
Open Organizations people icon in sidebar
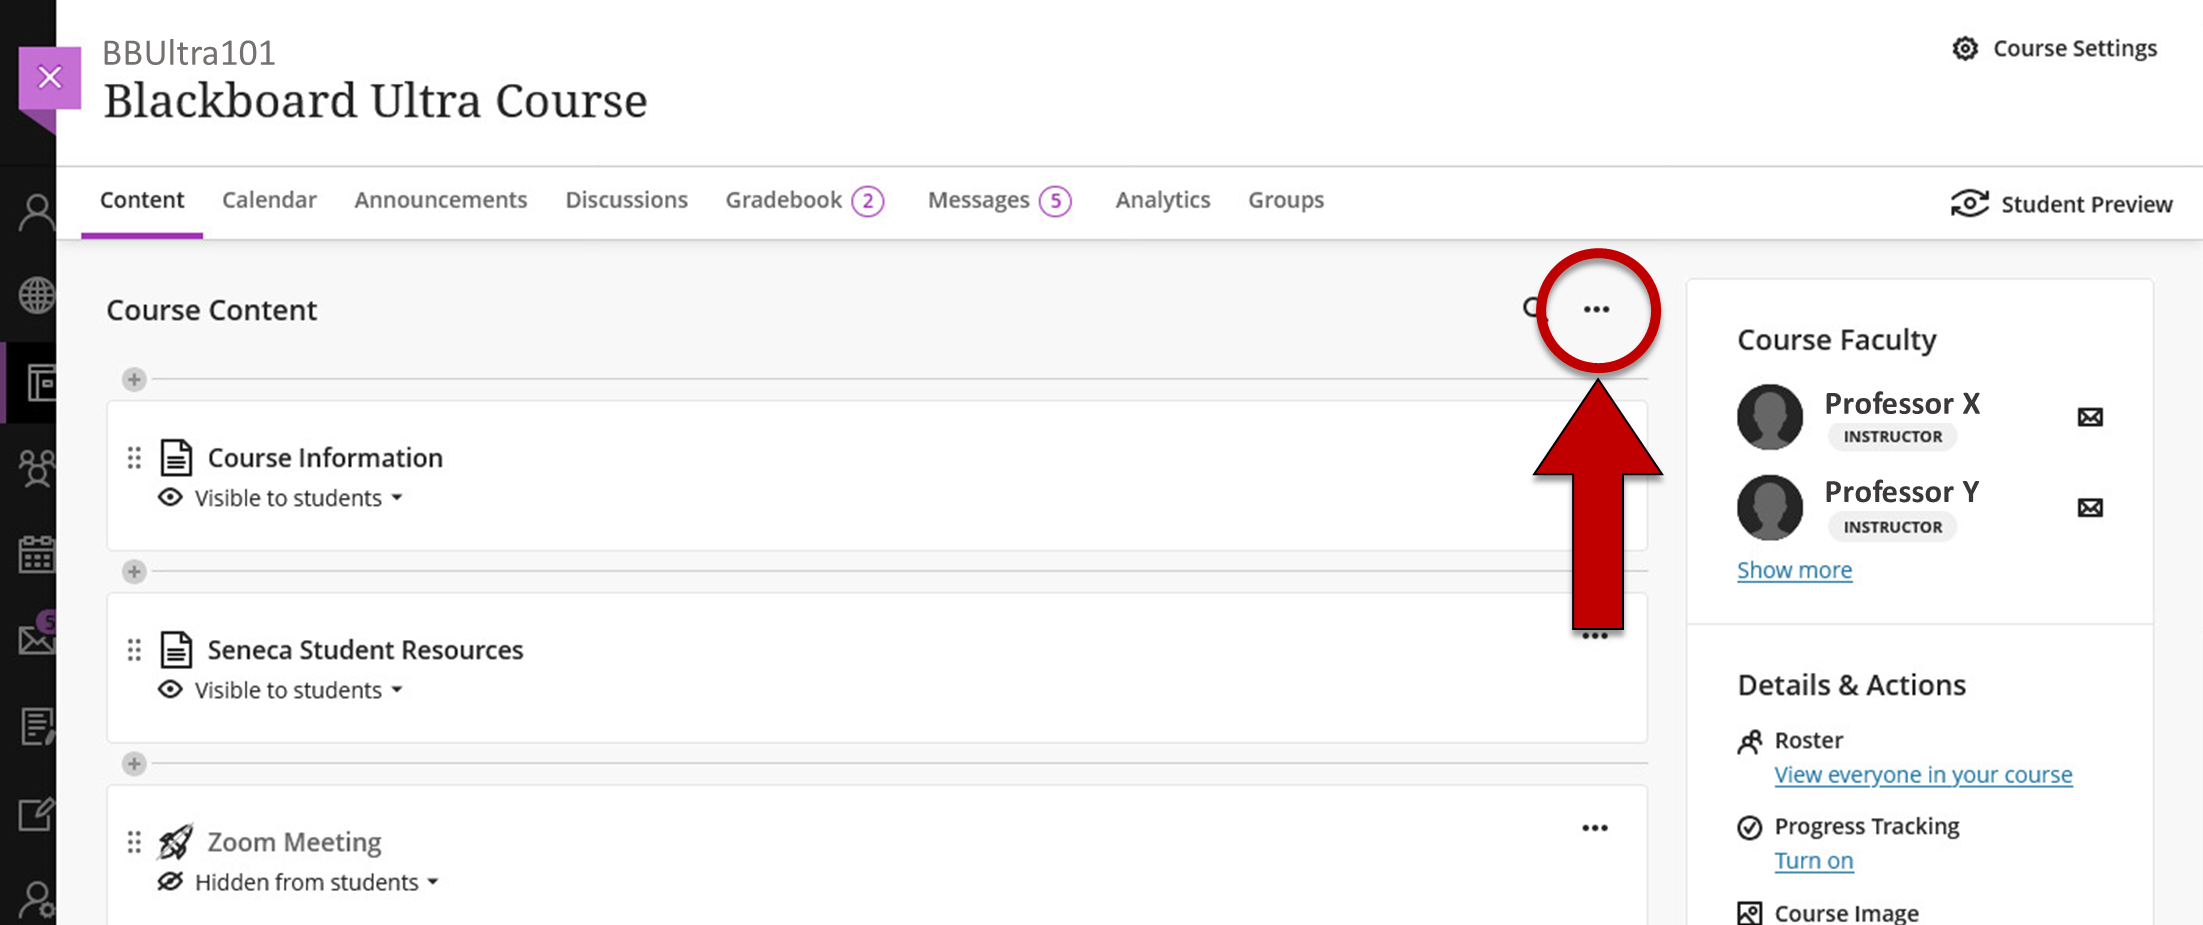pyautogui.click(x=37, y=468)
